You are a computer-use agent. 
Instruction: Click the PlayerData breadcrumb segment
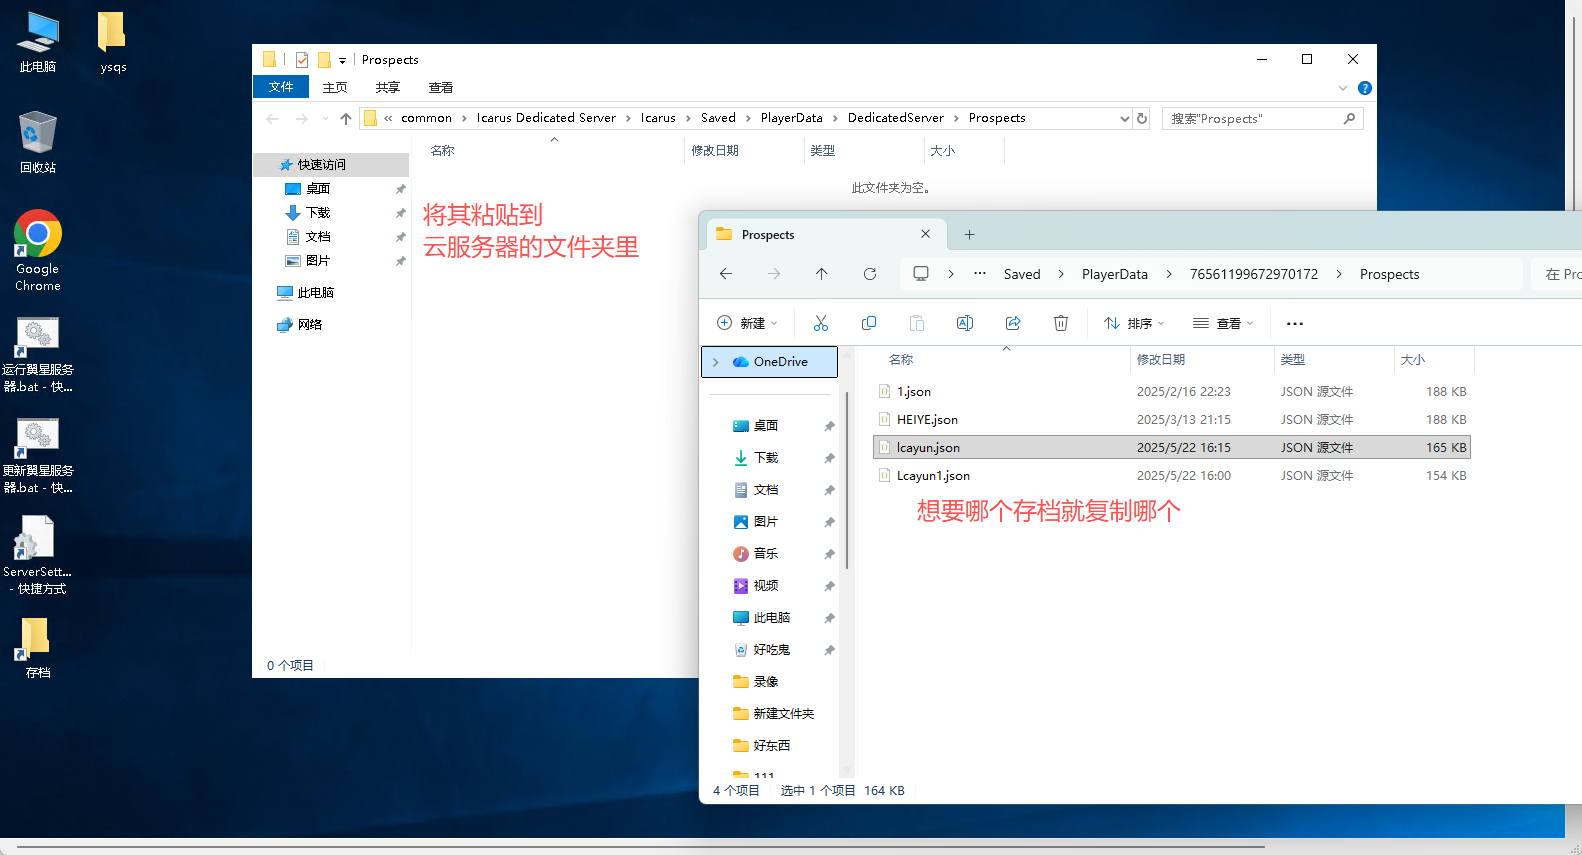click(x=1114, y=274)
